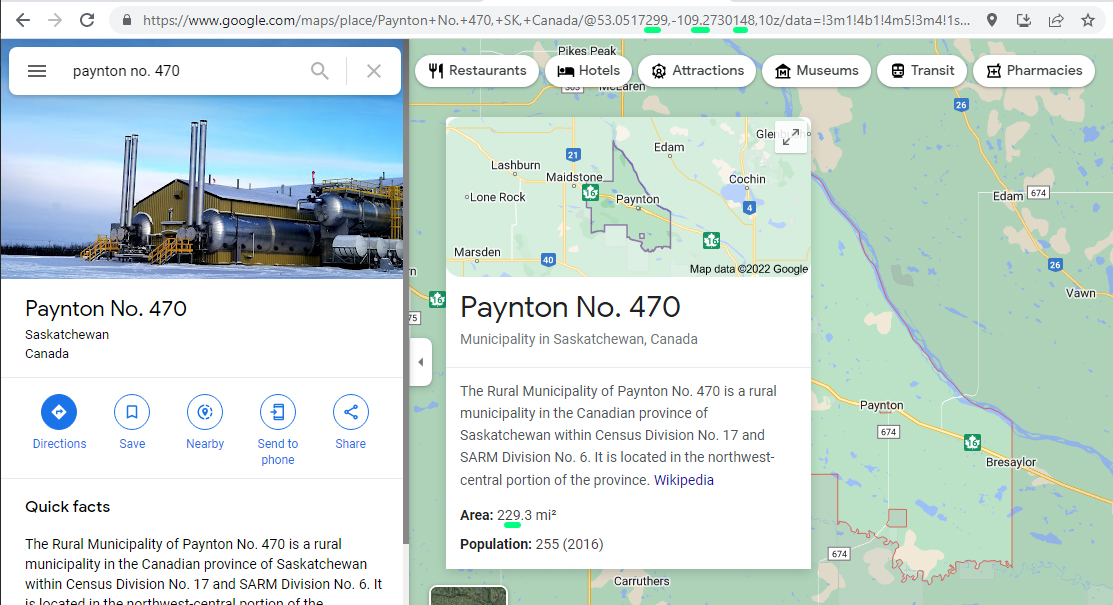Open the Paynton No. 470 photo
Screen dimensions: 1113x605
point(202,187)
